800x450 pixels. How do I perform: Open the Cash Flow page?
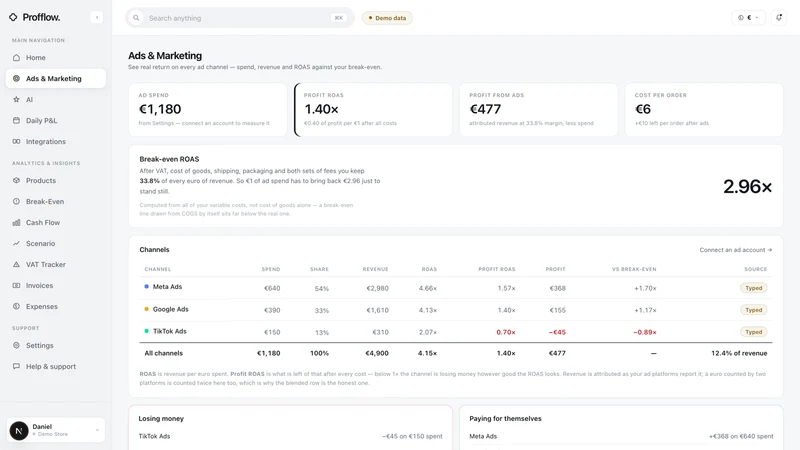[x=56, y=222]
